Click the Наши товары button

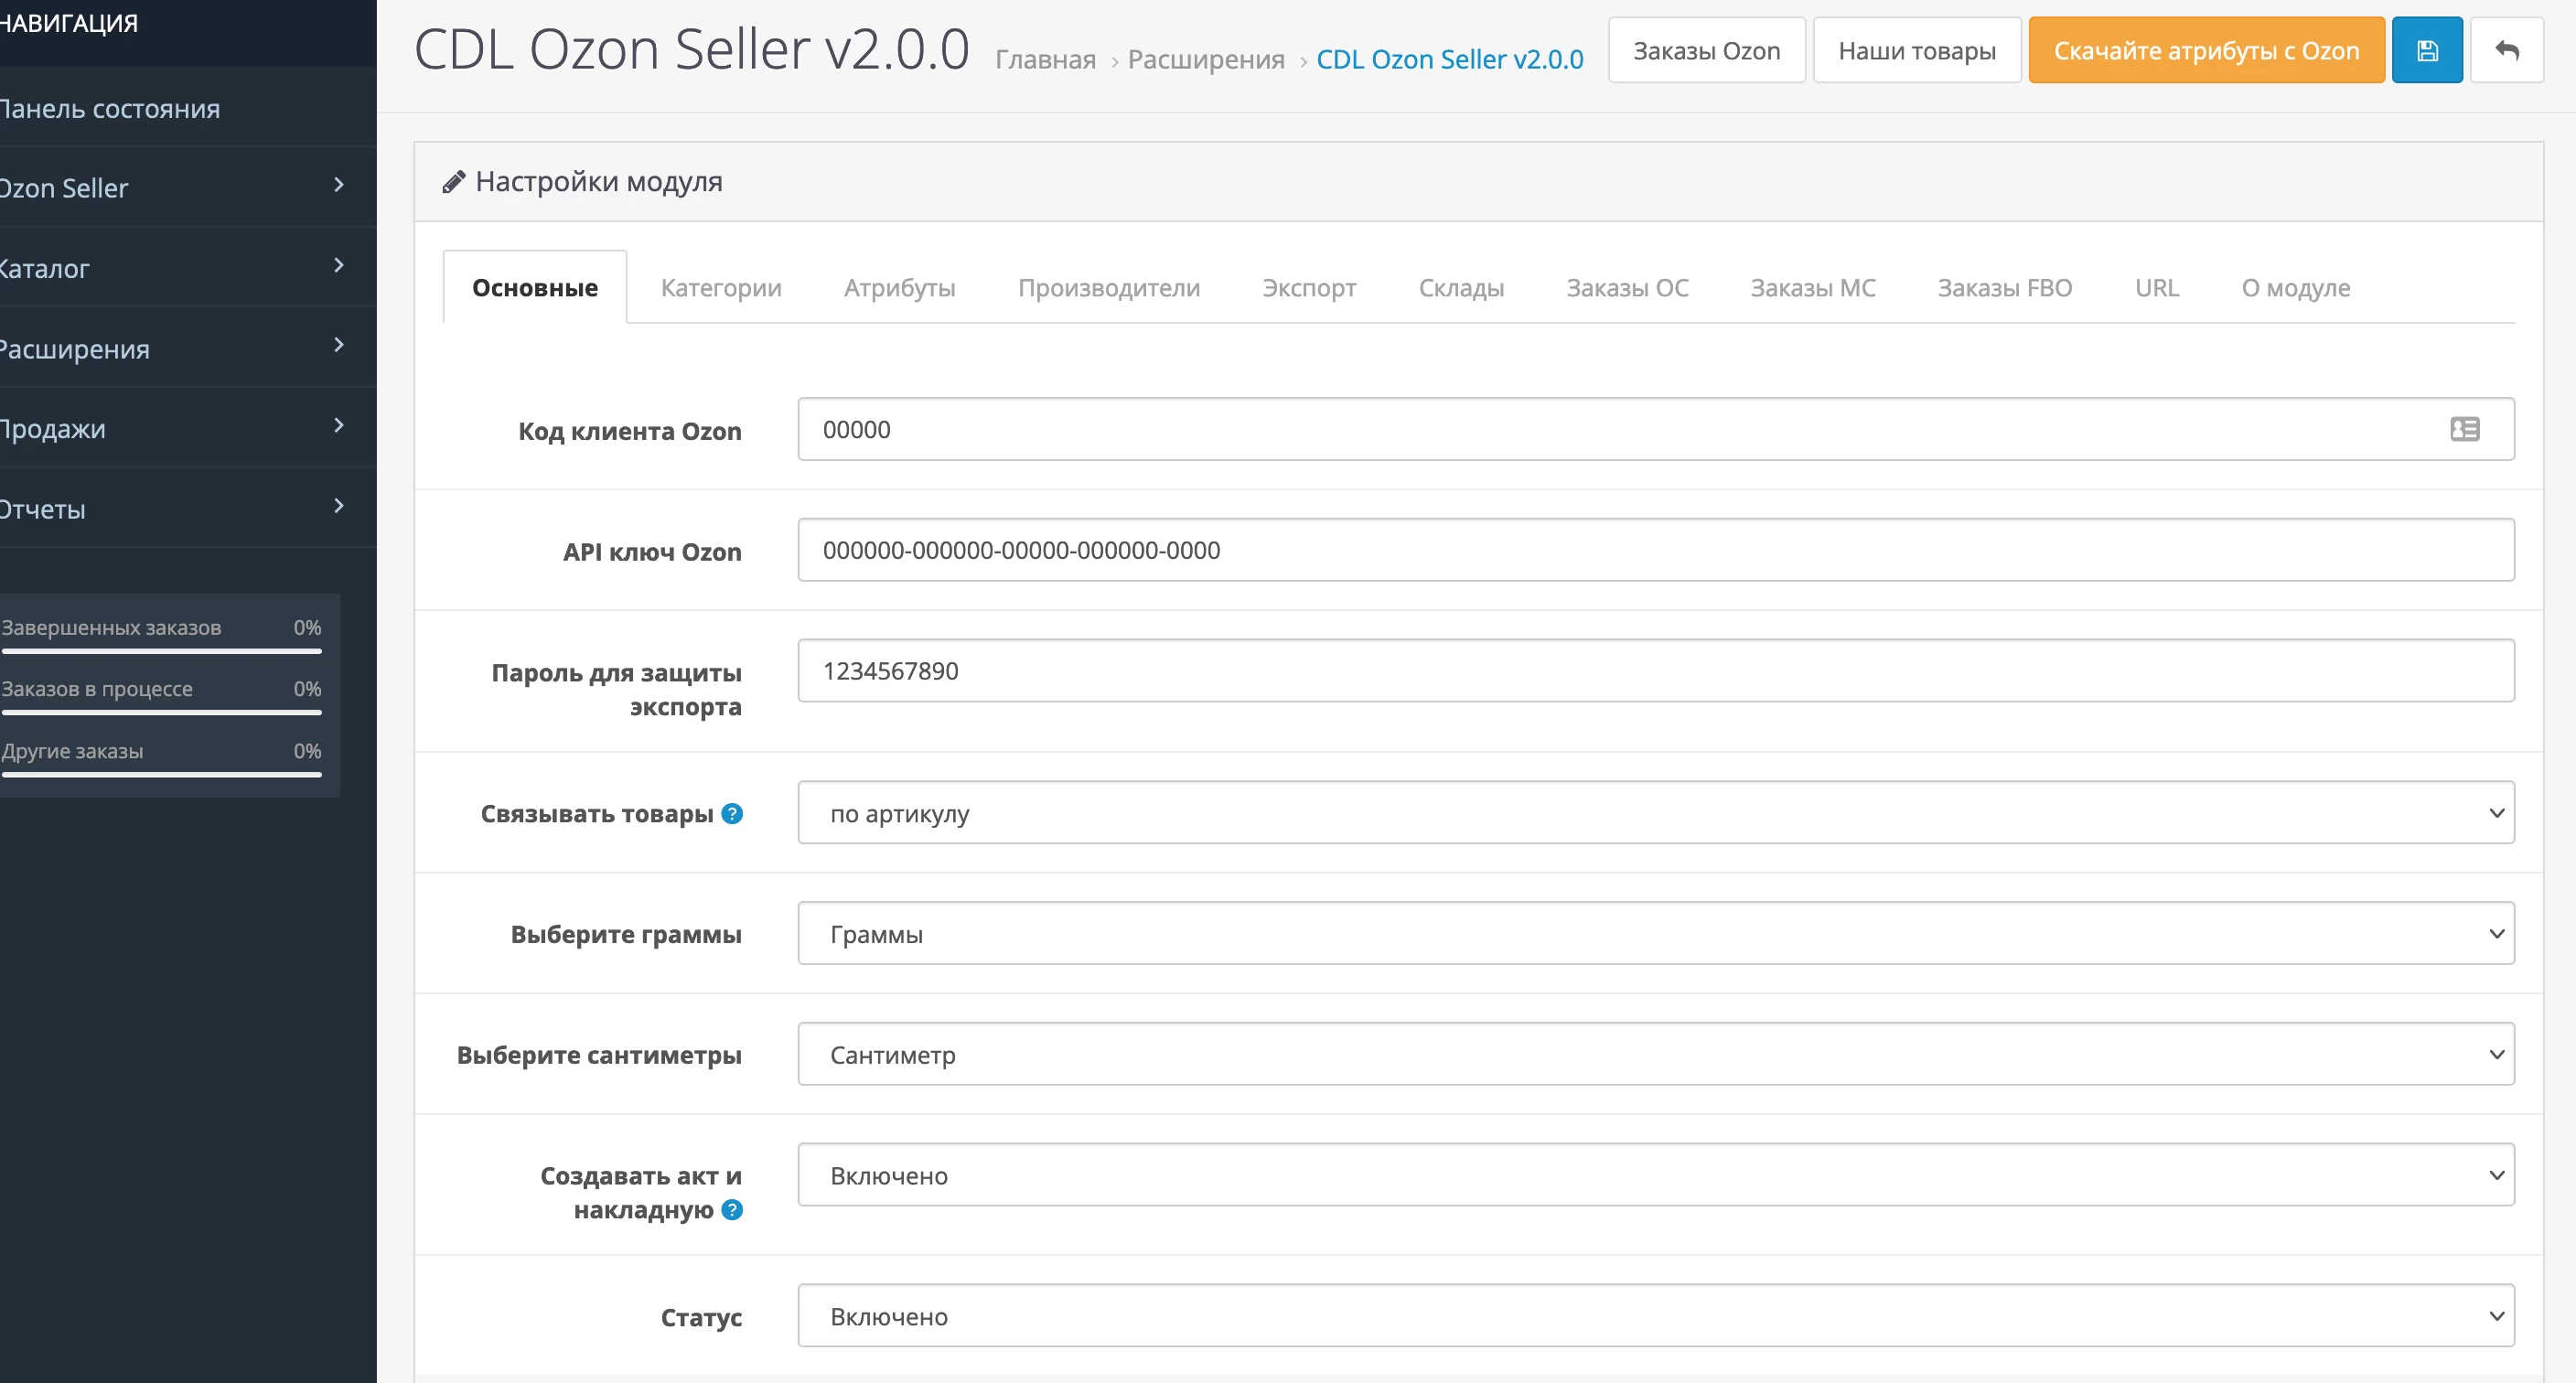(1917, 50)
